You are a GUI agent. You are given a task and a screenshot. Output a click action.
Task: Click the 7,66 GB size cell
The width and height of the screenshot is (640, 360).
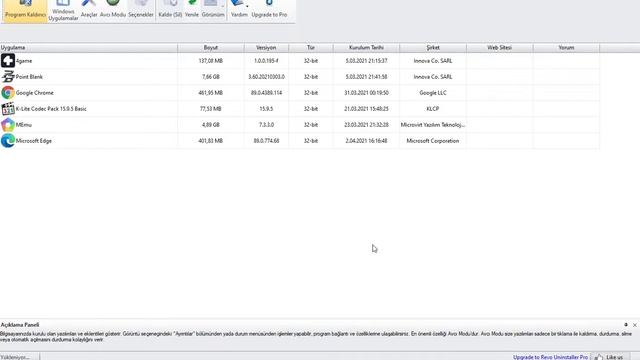click(x=211, y=77)
